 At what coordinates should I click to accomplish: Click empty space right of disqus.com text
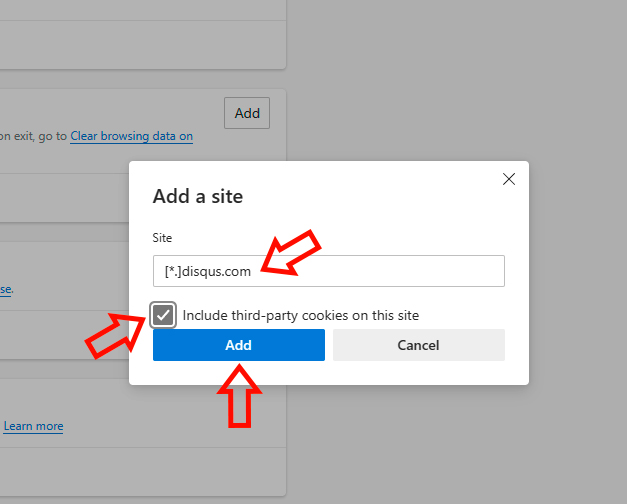400,271
